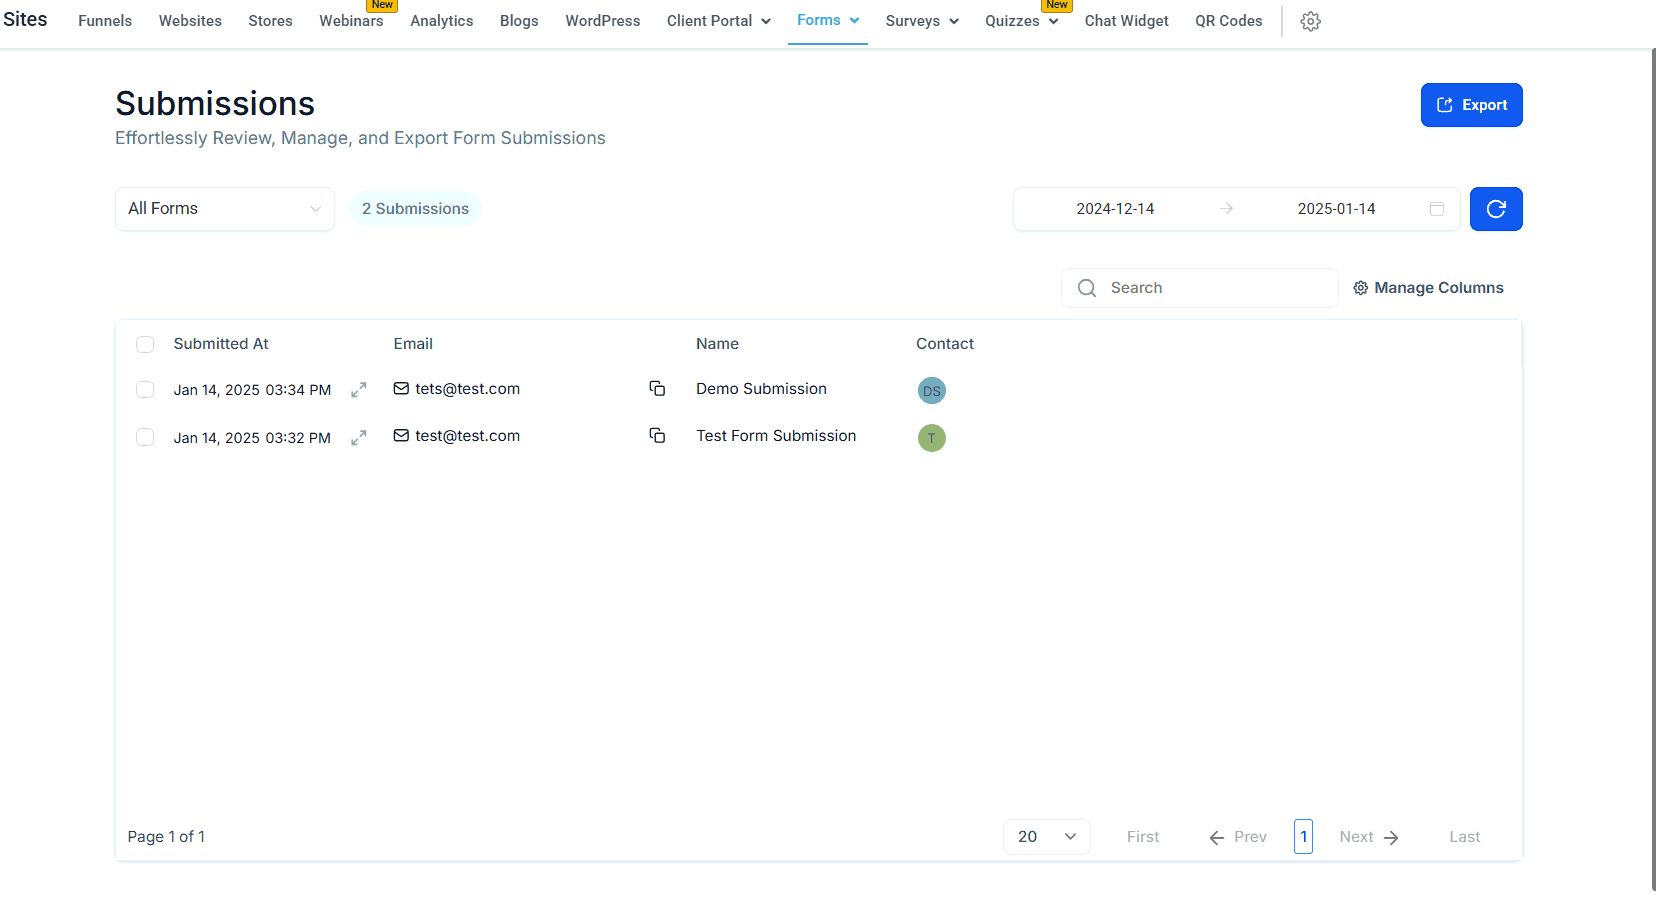Open the page size dropdown showing 20
The height and width of the screenshot is (900, 1656).
click(1046, 837)
